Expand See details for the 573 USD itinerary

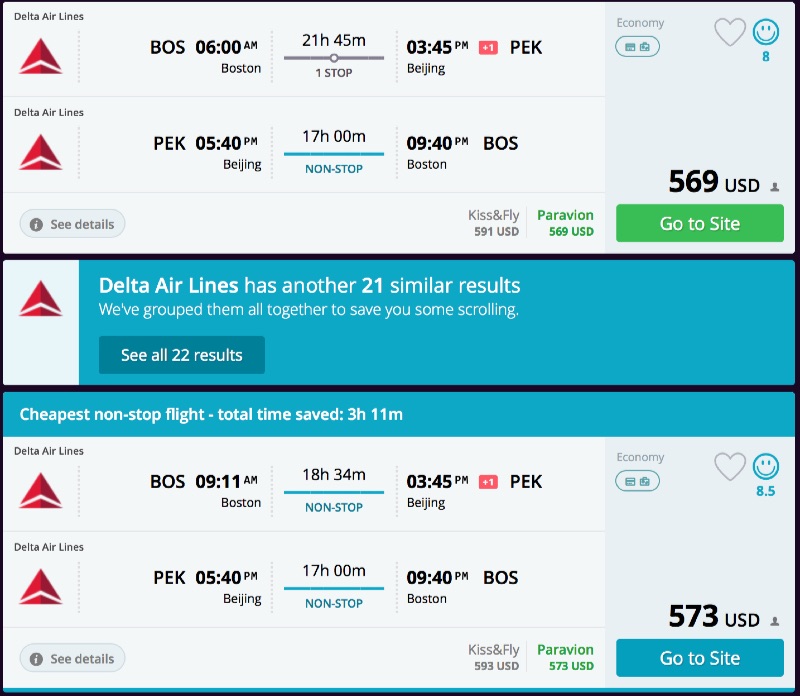coord(72,658)
